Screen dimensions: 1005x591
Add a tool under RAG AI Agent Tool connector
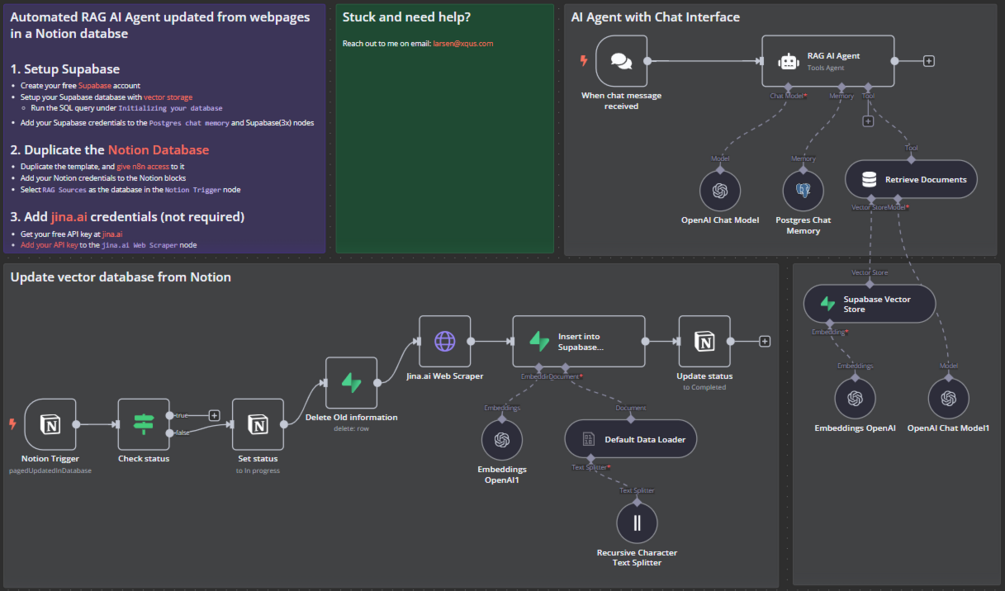[x=868, y=121]
